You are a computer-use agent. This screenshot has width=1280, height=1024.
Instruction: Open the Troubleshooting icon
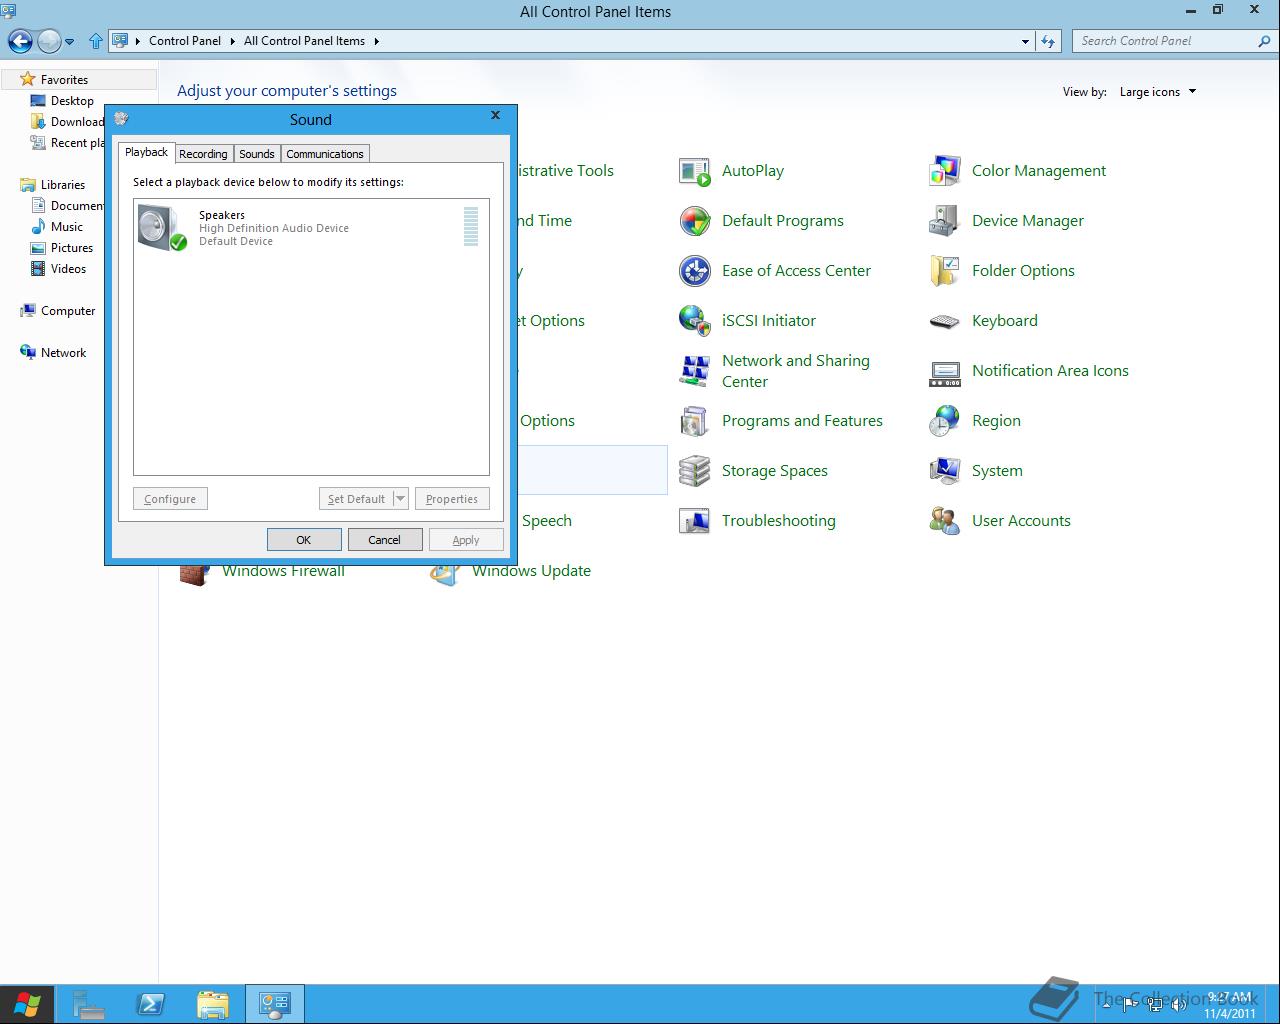pos(694,521)
